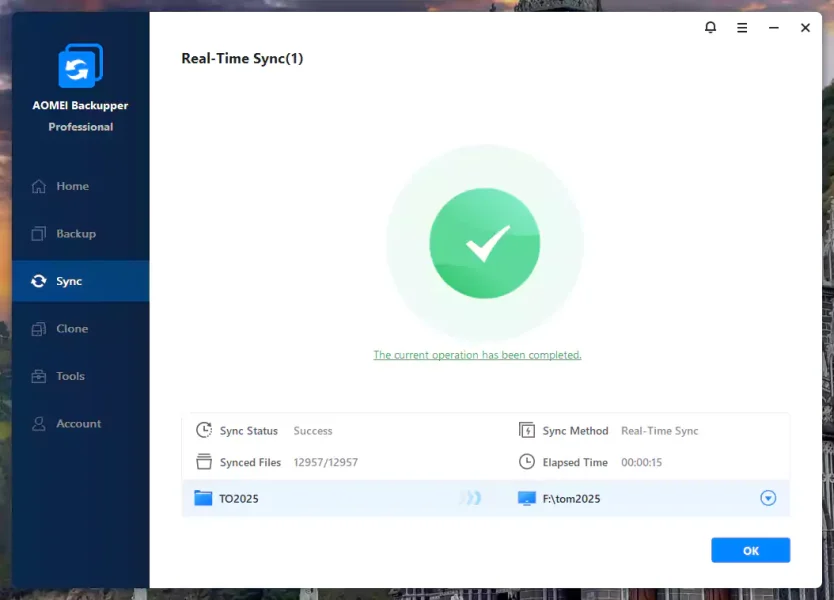Open the Account section icon
The width and height of the screenshot is (834, 600).
click(x=39, y=424)
